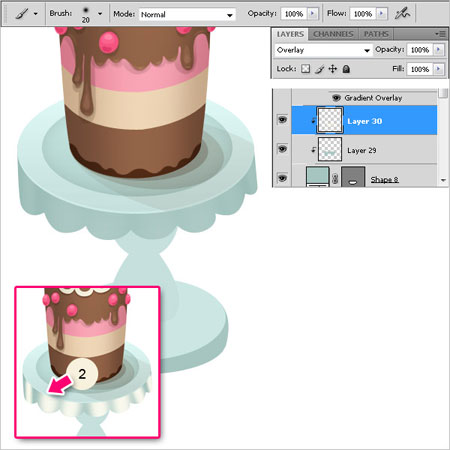Click the Shape 8 link chain icon

tap(335, 178)
